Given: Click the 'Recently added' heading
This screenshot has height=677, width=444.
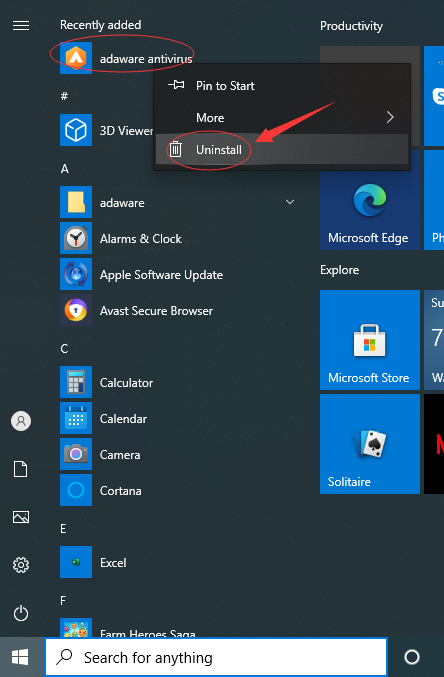Looking at the screenshot, I should click(101, 25).
